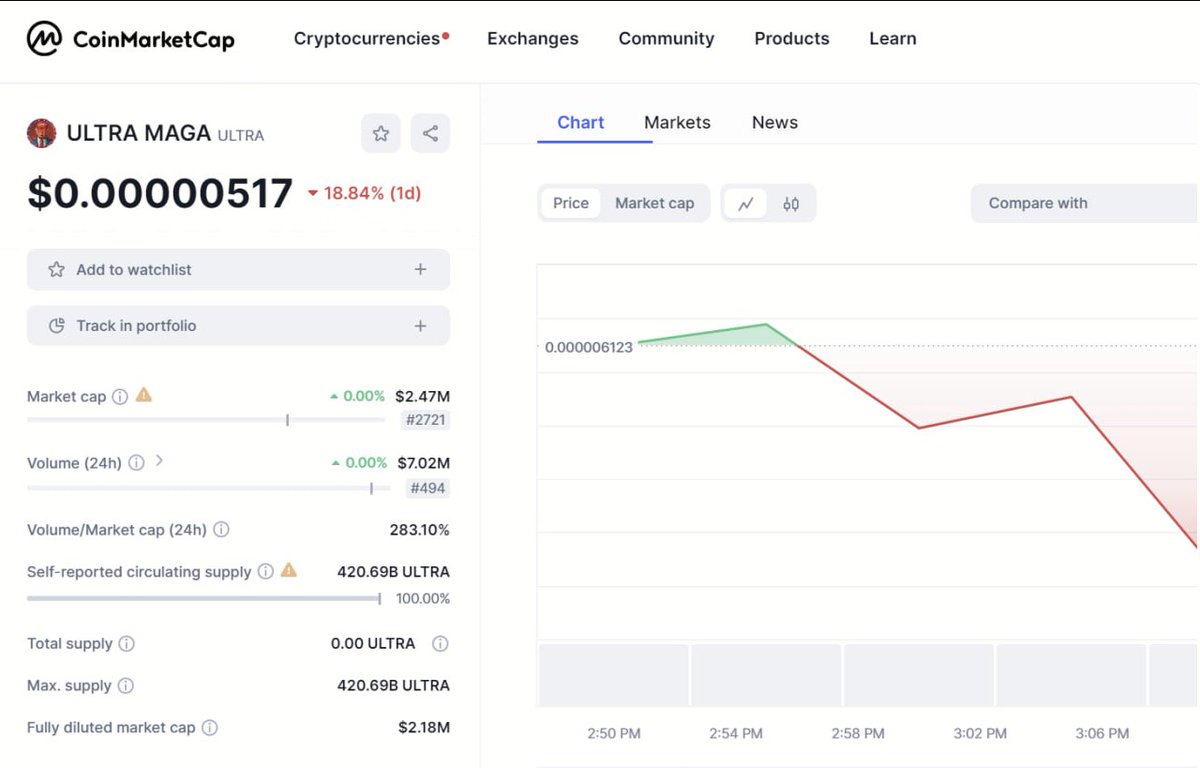Click the 3:06 PM time axis label
This screenshot has height=768, width=1200.
tap(1102, 733)
